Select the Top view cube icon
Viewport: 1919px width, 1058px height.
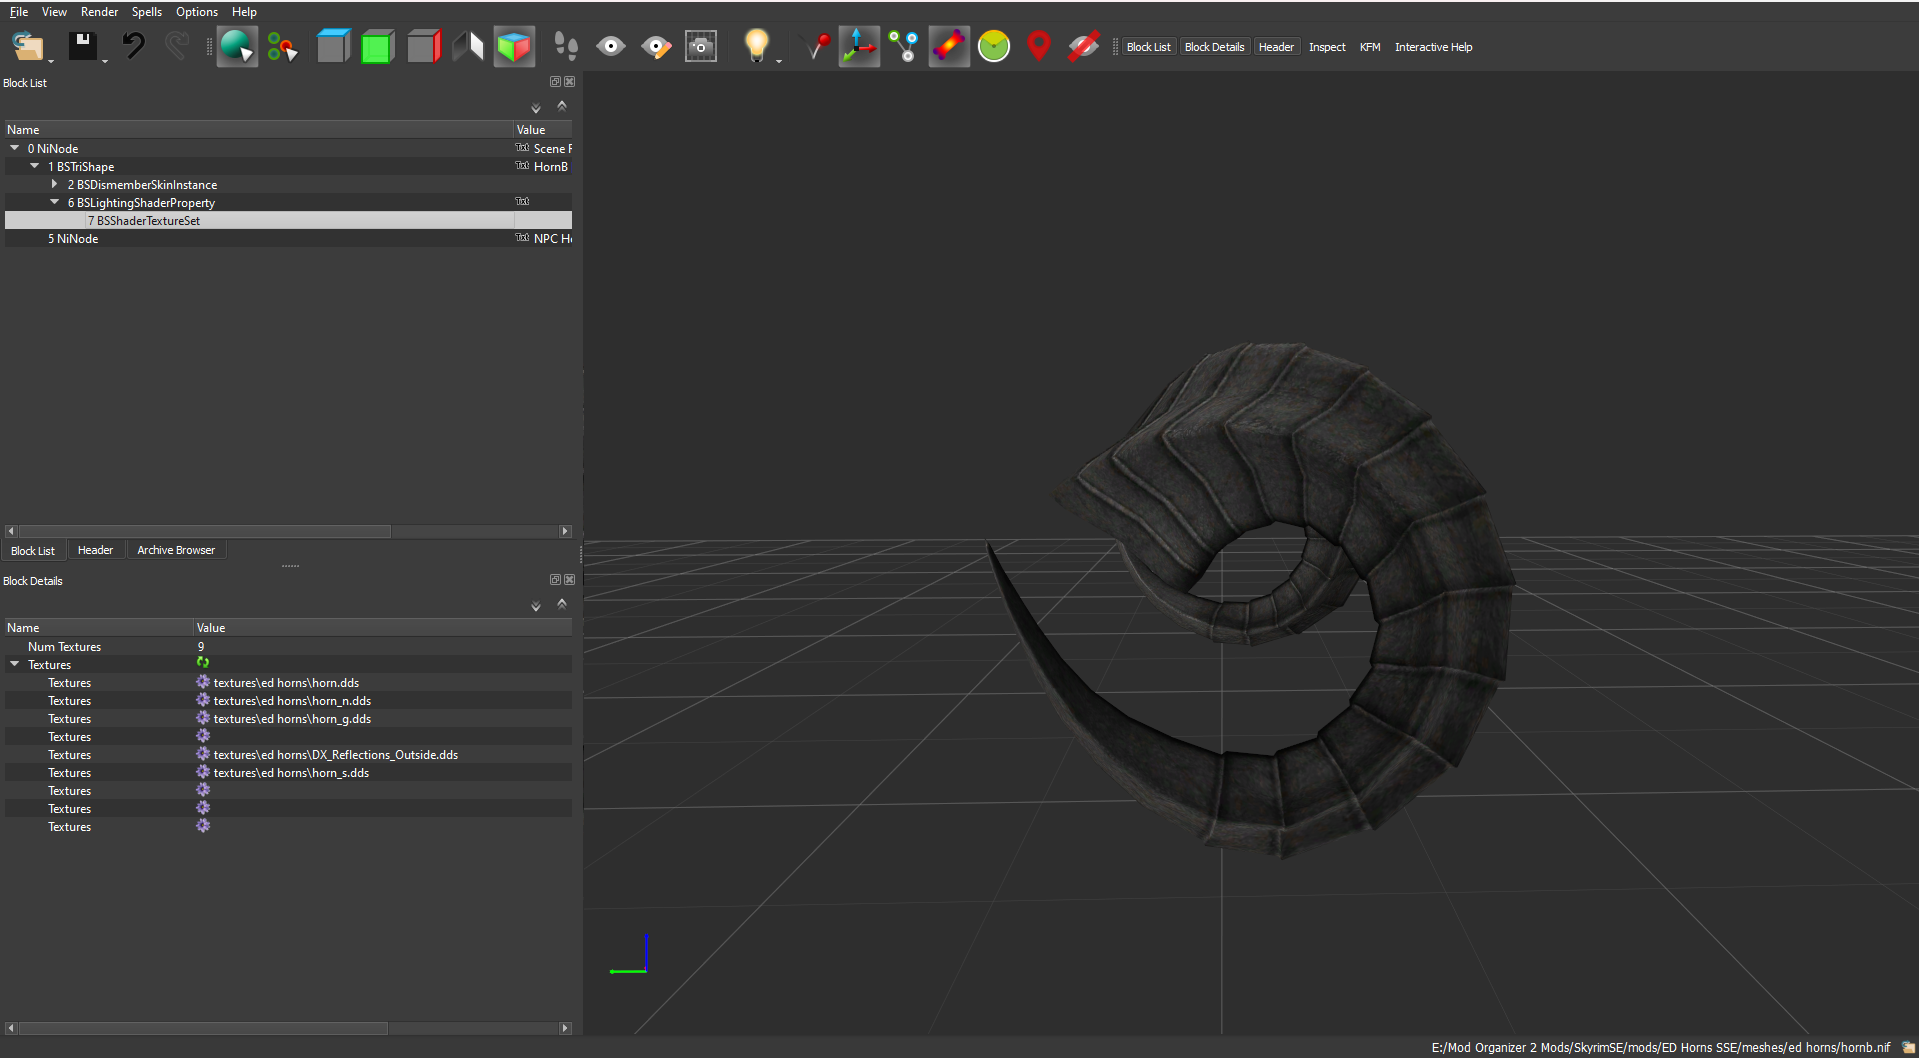(x=333, y=47)
